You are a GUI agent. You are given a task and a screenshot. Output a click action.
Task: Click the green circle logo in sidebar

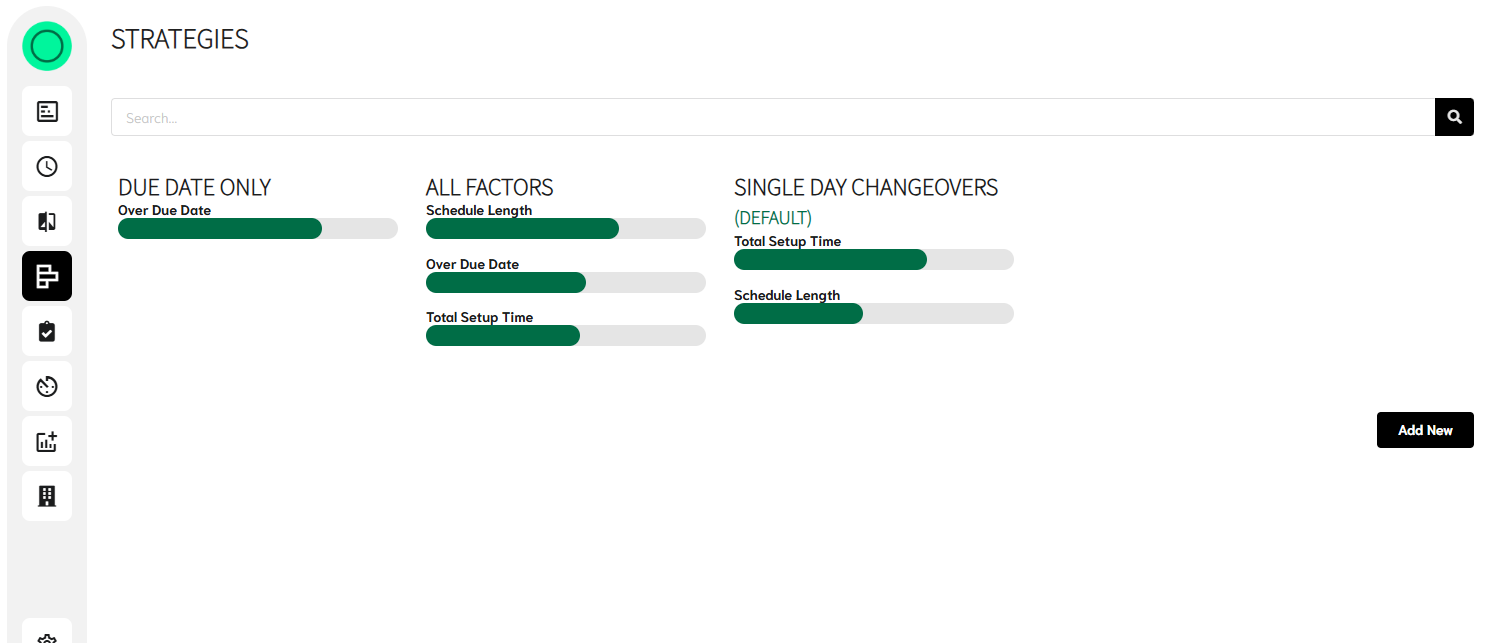(x=47, y=46)
